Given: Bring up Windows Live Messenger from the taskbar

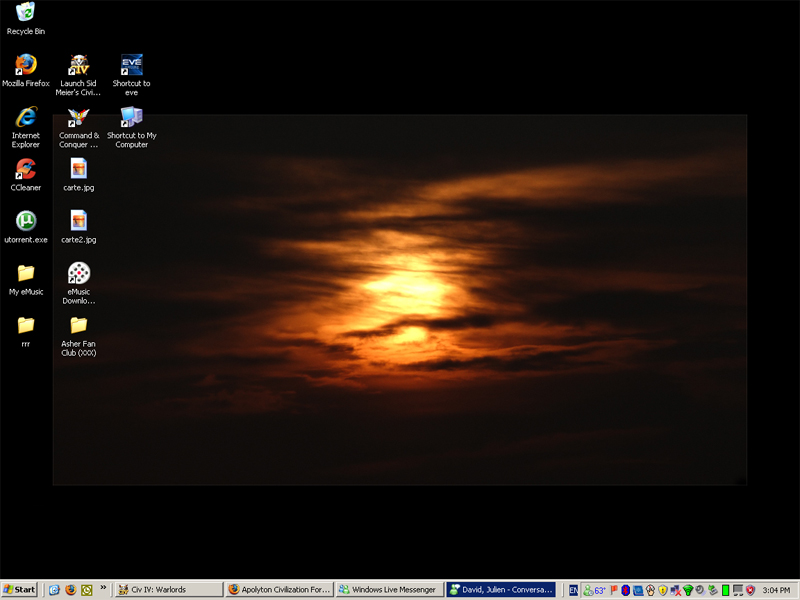Looking at the screenshot, I should coord(388,590).
